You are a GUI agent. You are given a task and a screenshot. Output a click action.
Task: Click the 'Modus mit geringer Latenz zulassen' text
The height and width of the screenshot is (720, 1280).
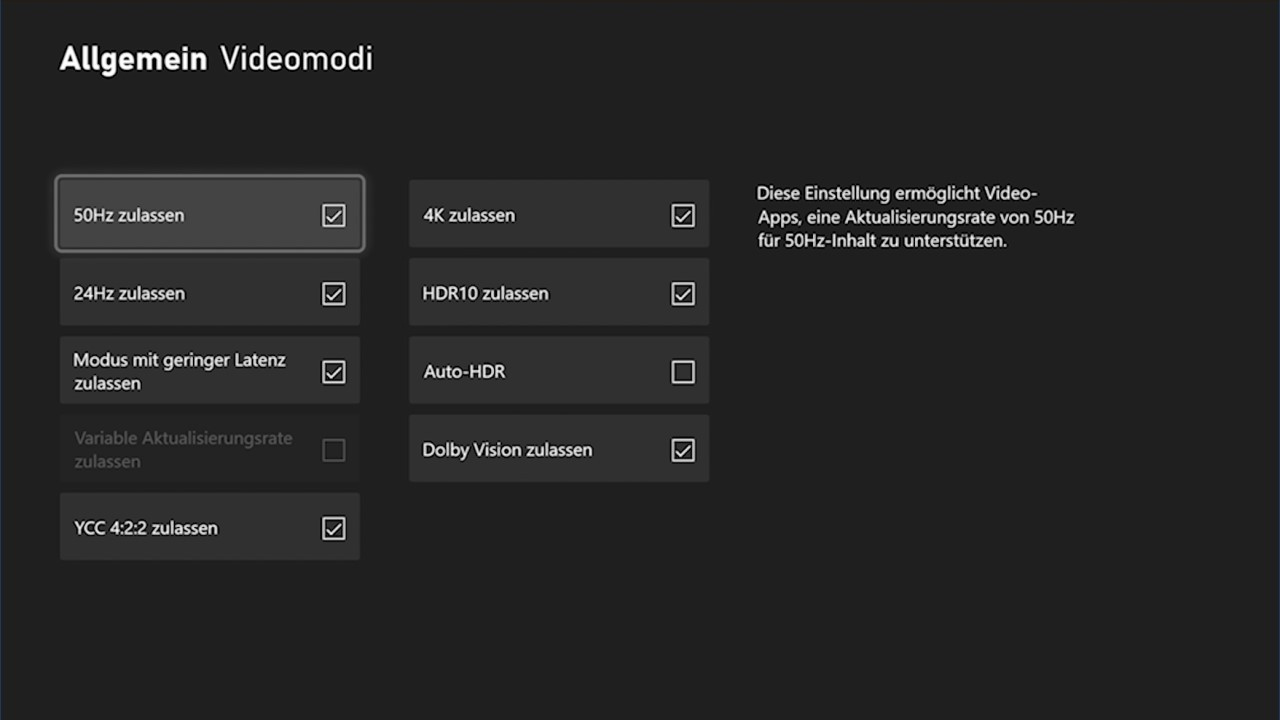click(x=179, y=371)
